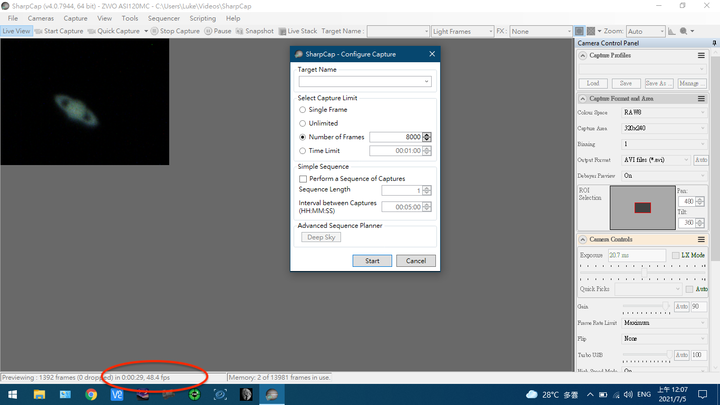Close the Configure Capture dialog
The image size is (720, 405).
pyautogui.click(x=432, y=54)
